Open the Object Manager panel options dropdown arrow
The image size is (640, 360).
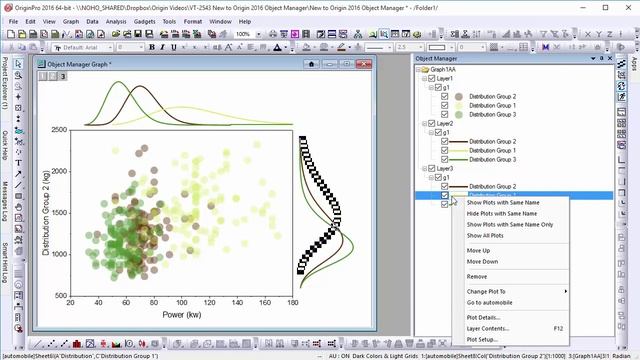[x=593, y=58]
